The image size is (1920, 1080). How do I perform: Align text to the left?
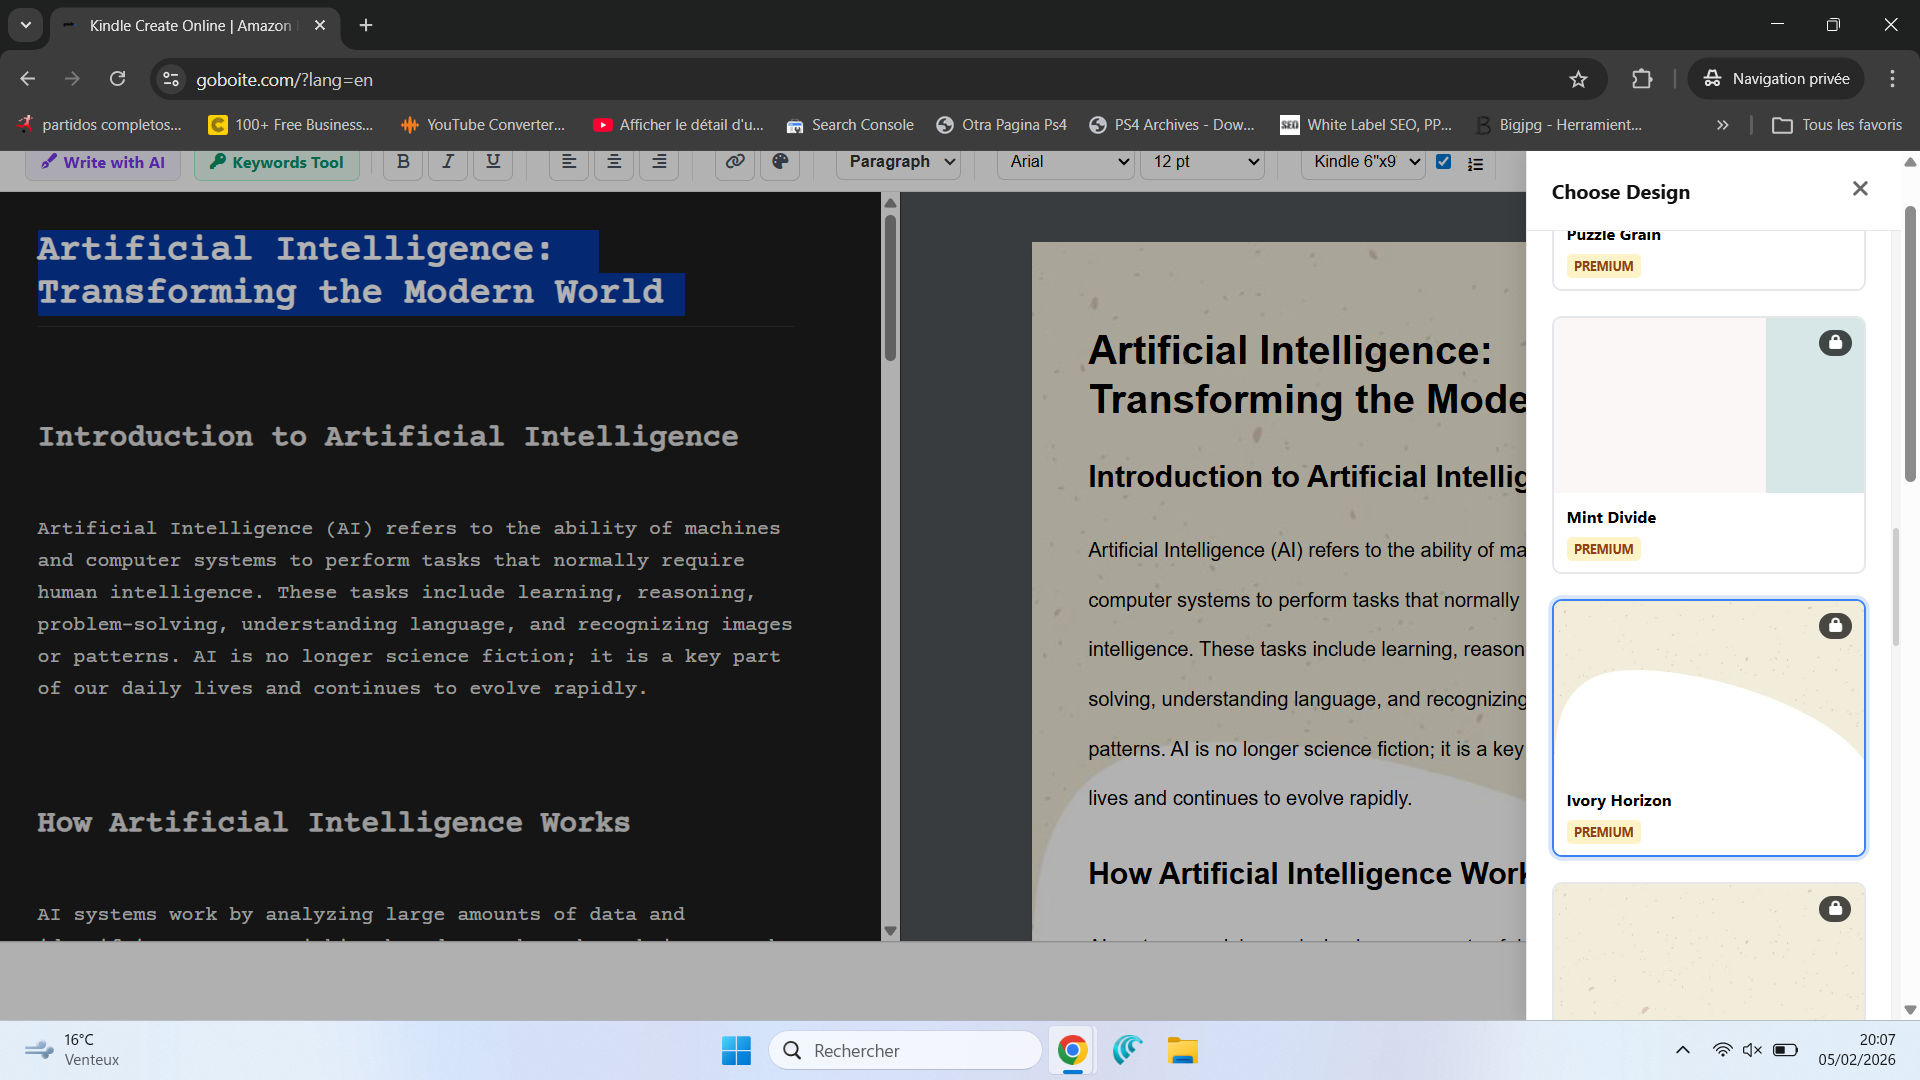[569, 162]
